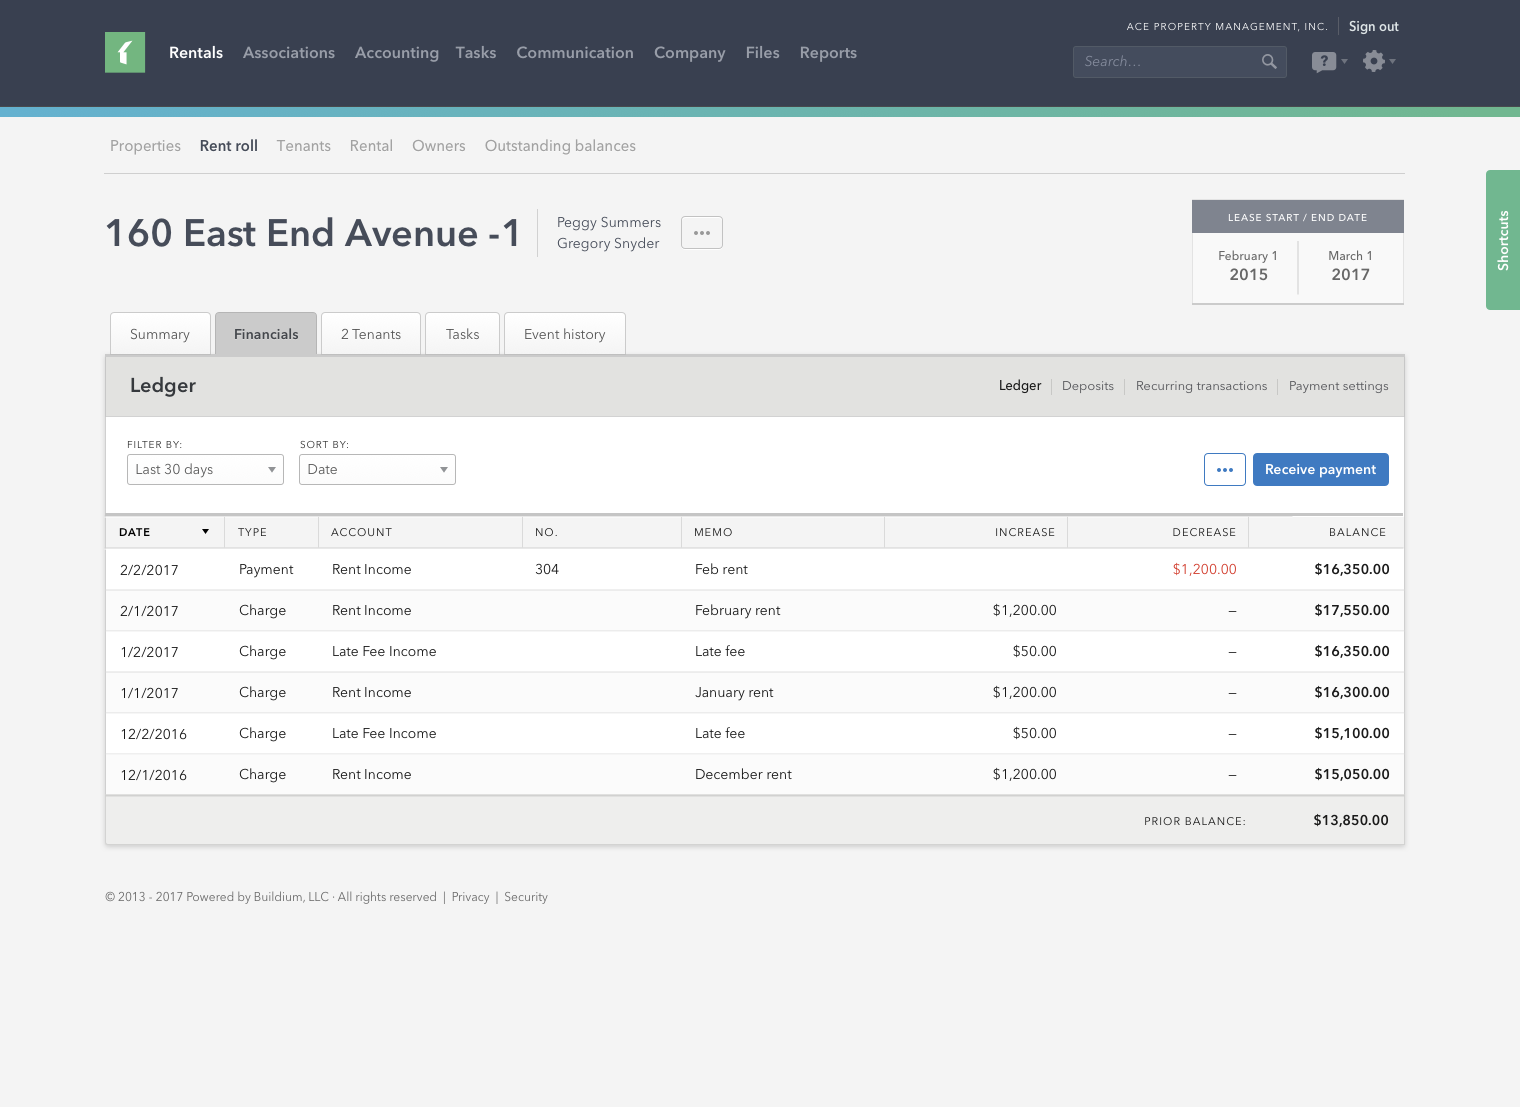Open the Files menu
The height and width of the screenshot is (1107, 1520).
tap(763, 53)
